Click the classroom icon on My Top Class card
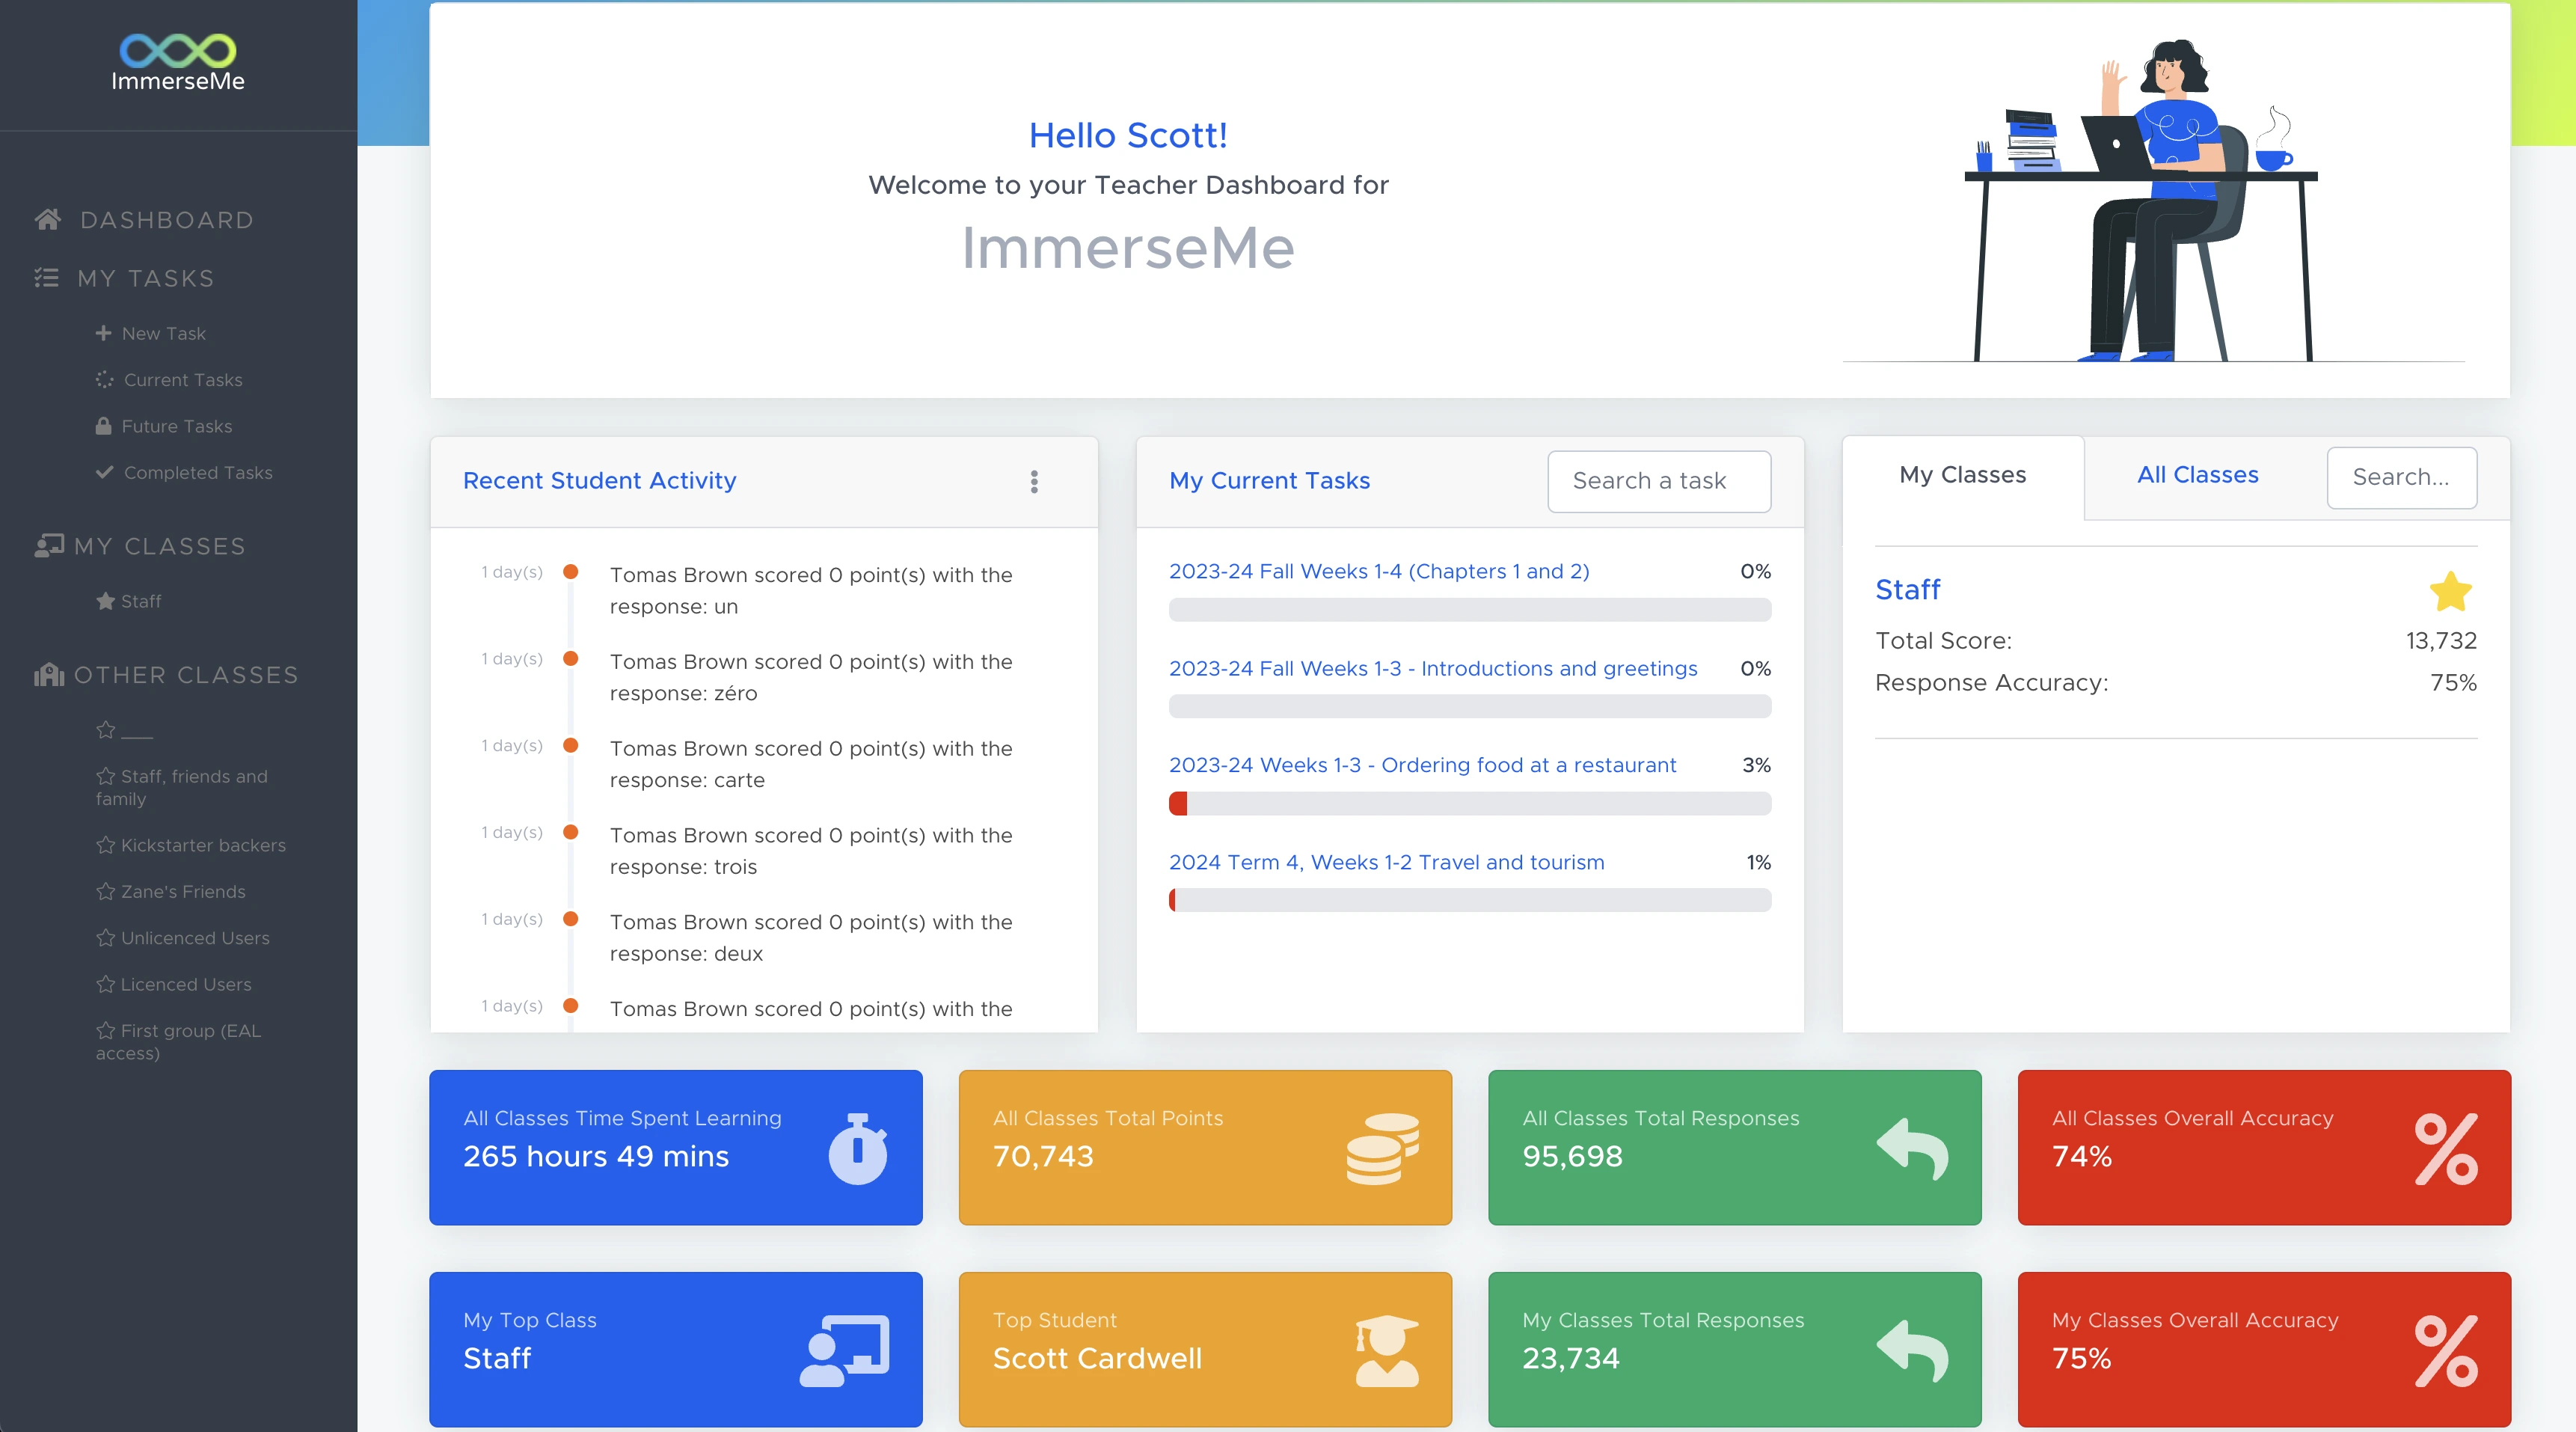Screen dimensions: 2576x1432 coord(845,1350)
